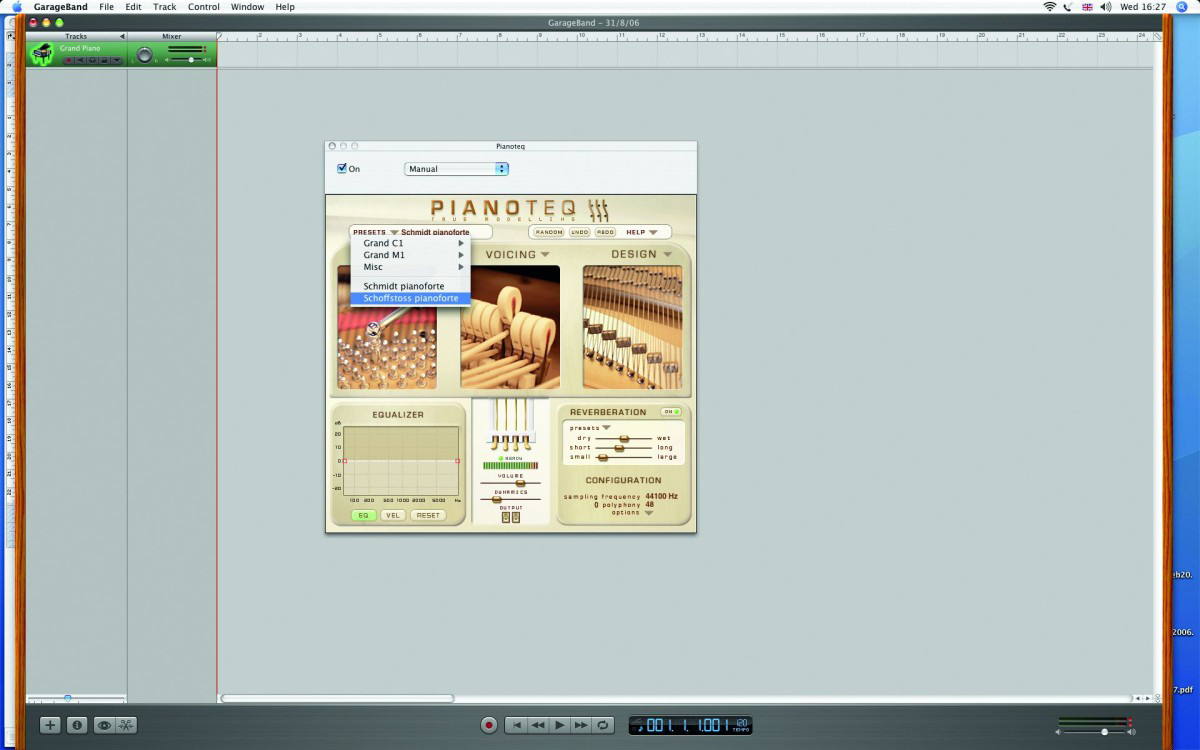
Task: Select the EQ mode button
Action: [363, 515]
